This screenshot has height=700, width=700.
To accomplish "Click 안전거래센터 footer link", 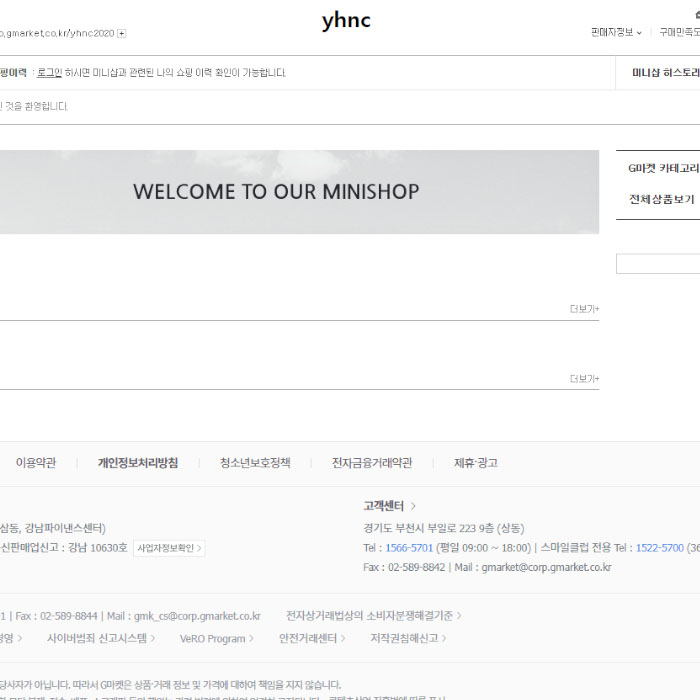I will click(x=312, y=638).
